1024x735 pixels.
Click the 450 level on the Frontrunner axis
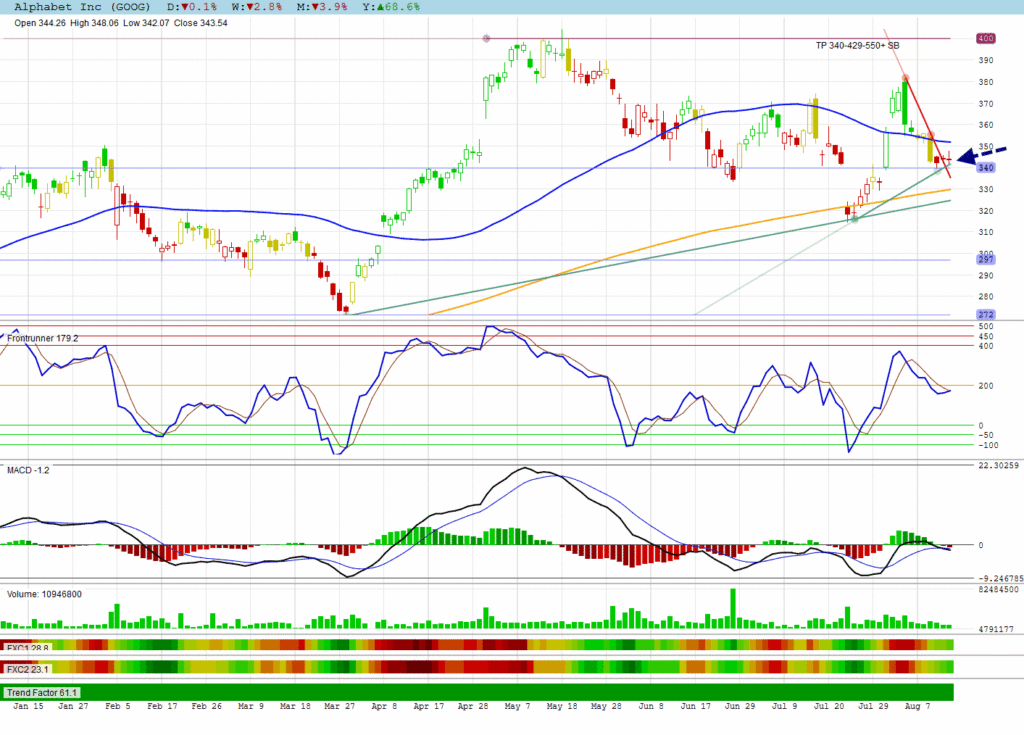coord(985,336)
